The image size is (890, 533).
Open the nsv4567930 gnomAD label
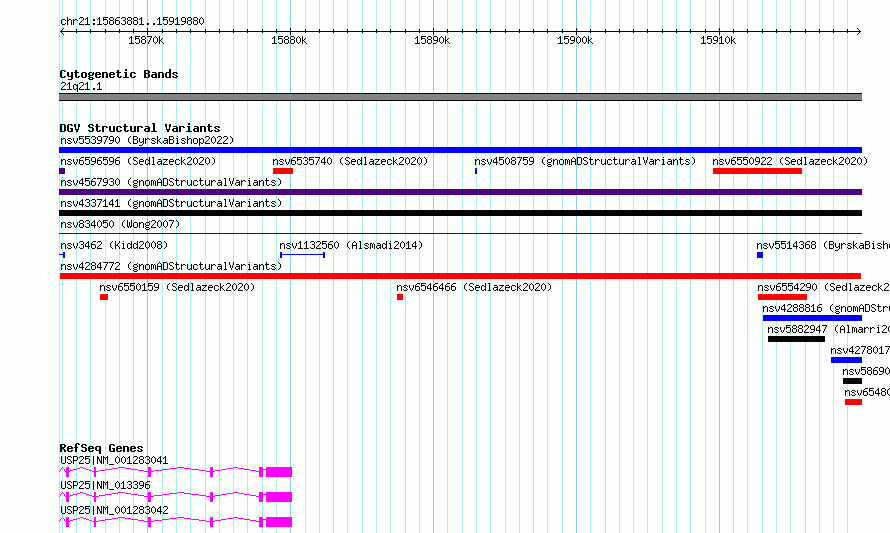[x=171, y=182]
